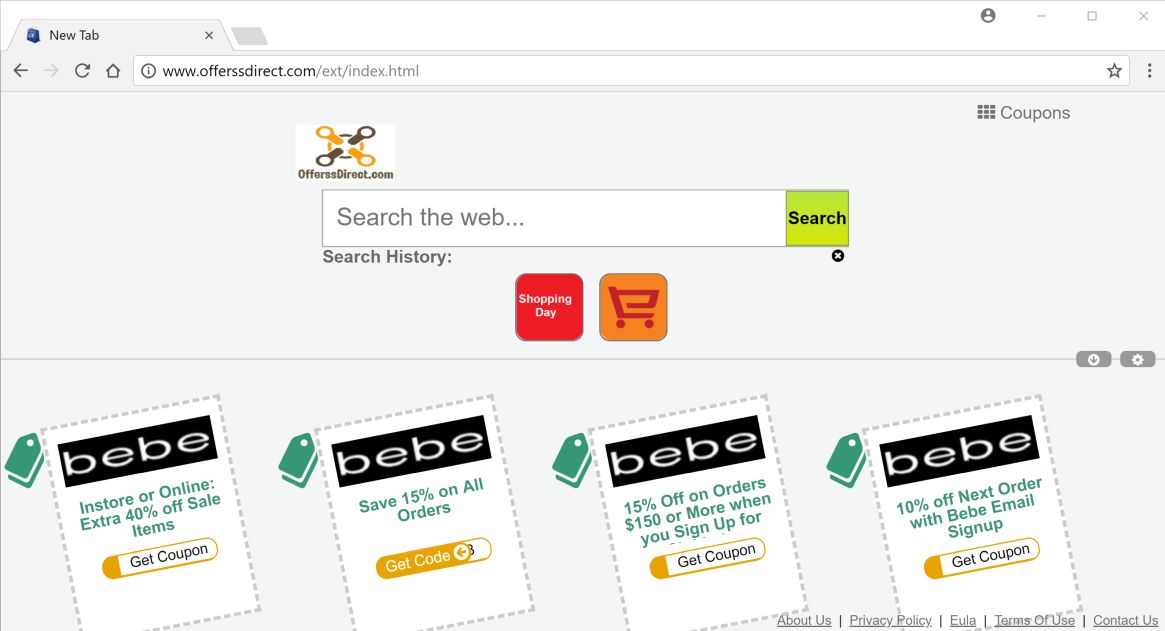Click tag icon beside Email Signup coupon

point(846,461)
